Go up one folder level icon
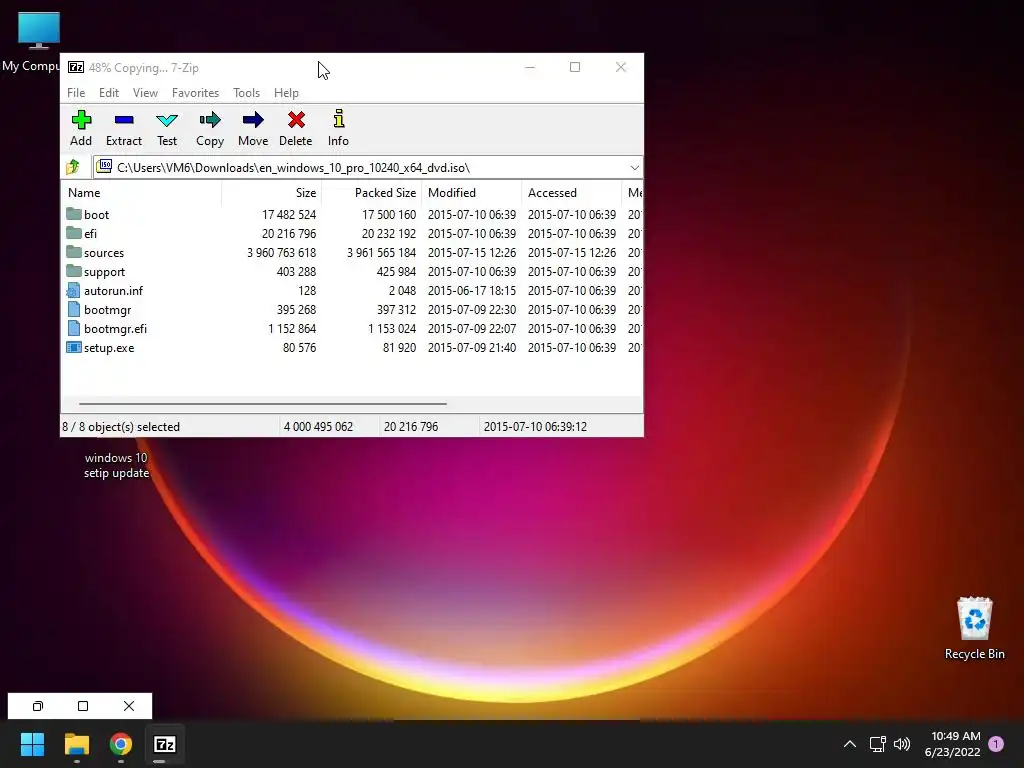1024x768 pixels. [x=73, y=167]
